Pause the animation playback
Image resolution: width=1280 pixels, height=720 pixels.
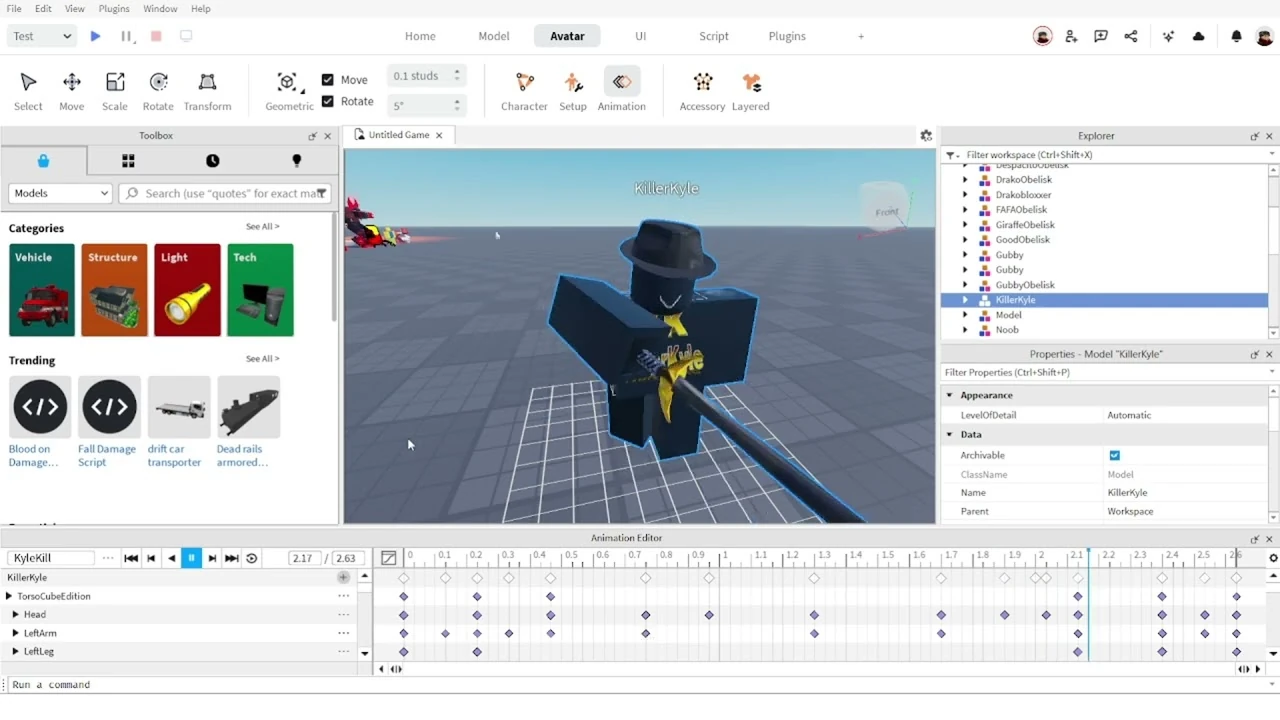pos(191,558)
